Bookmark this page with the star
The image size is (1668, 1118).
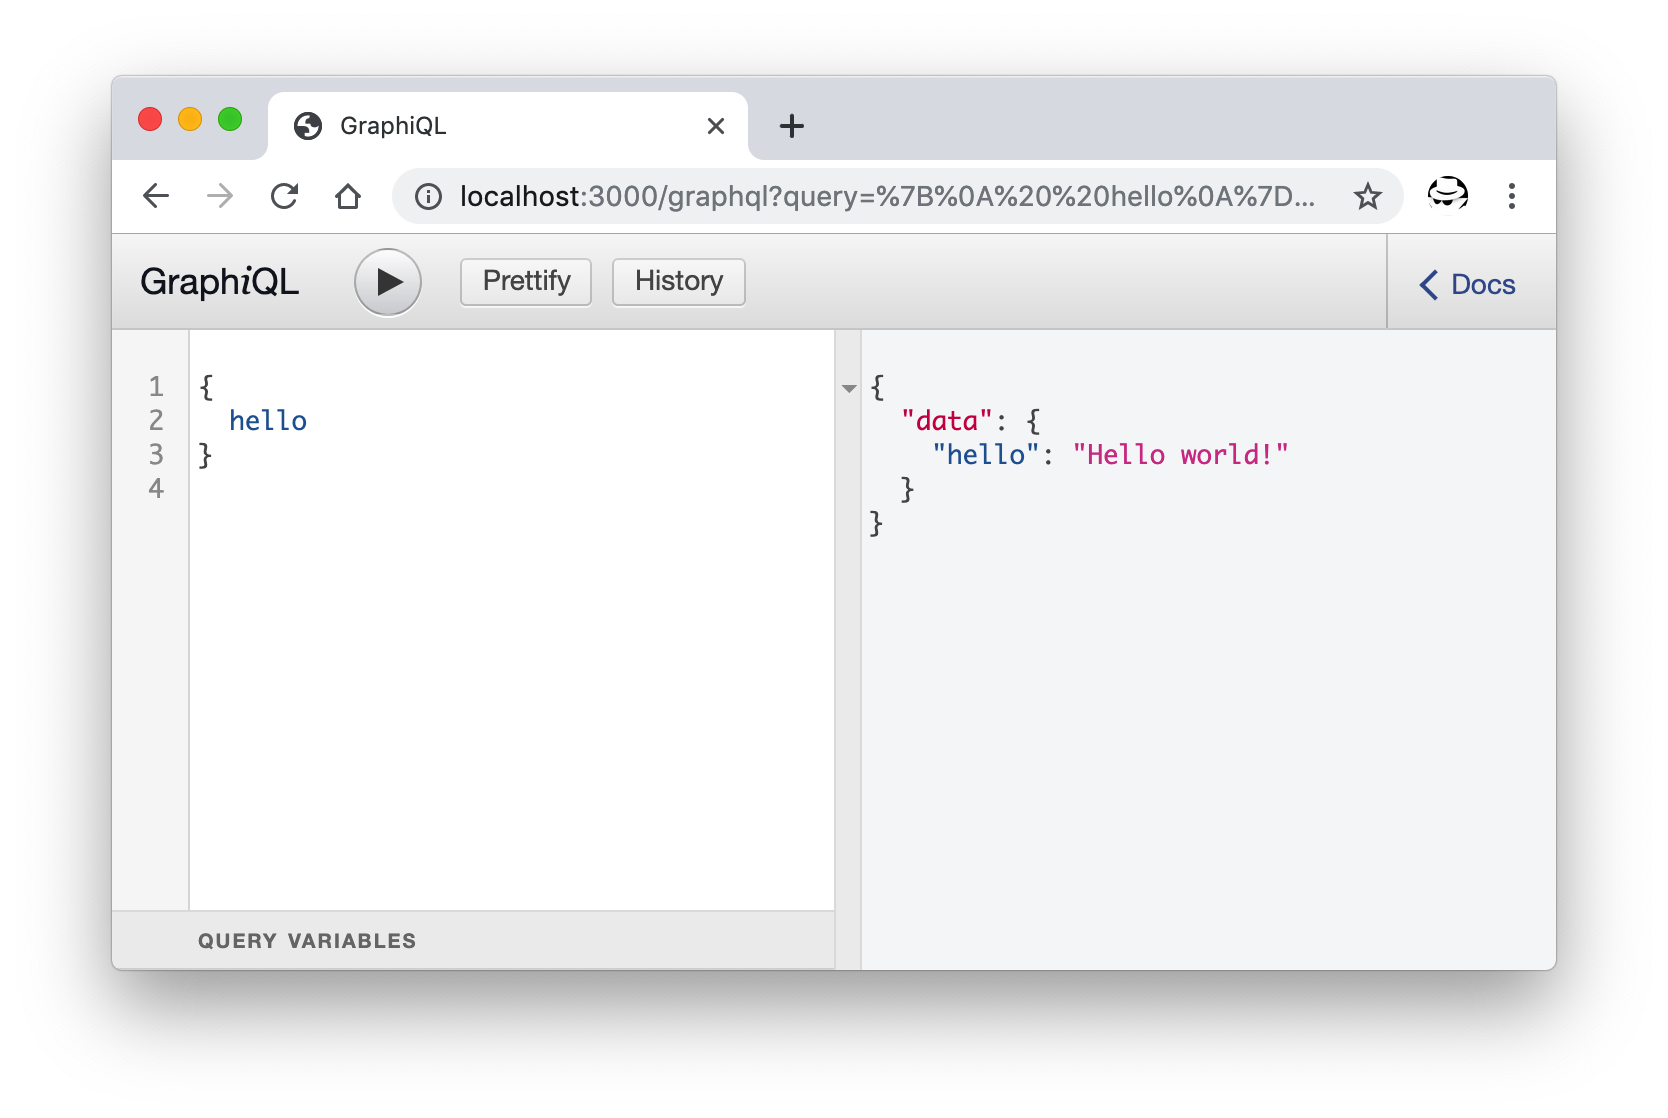(1368, 196)
